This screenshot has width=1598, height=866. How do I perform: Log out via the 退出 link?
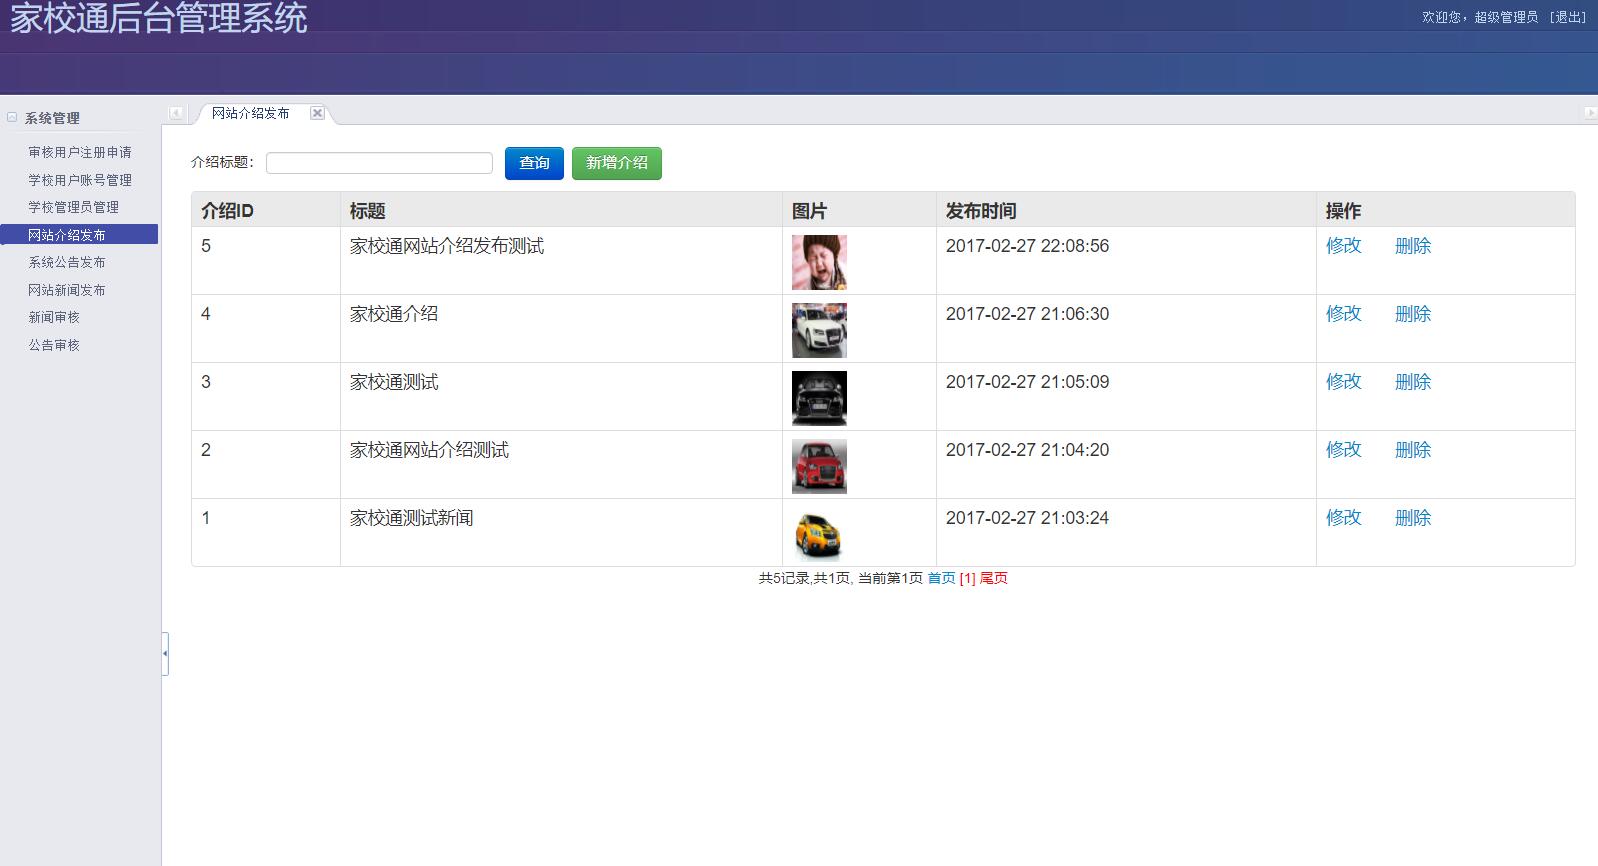(x=1568, y=17)
